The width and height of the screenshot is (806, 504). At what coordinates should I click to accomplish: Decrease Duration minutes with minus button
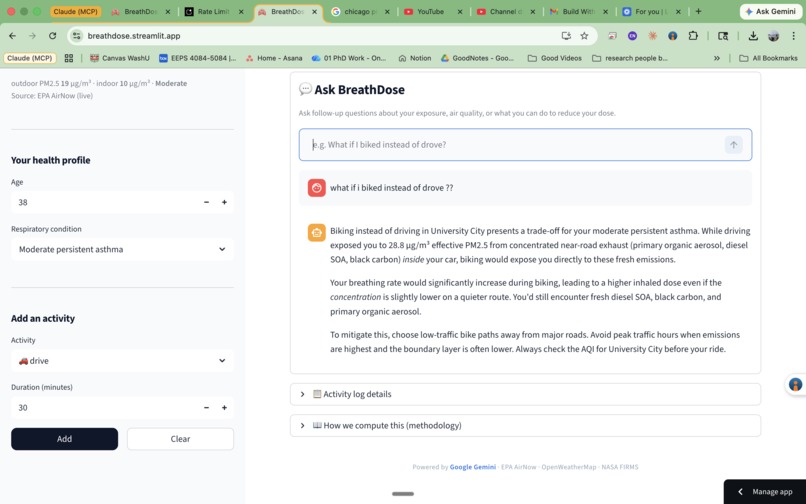tap(206, 407)
